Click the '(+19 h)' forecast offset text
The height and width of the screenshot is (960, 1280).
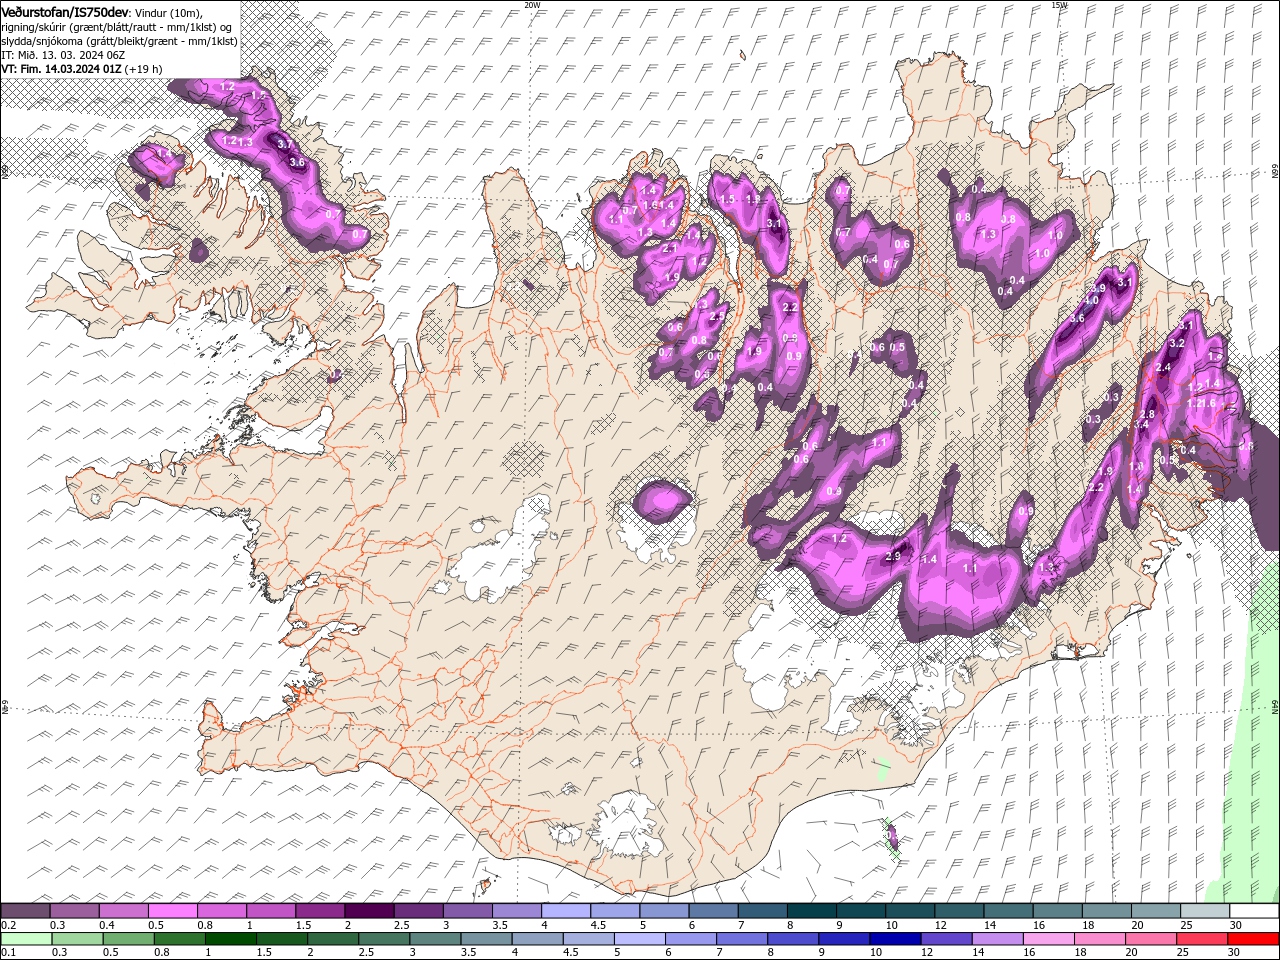(x=144, y=69)
